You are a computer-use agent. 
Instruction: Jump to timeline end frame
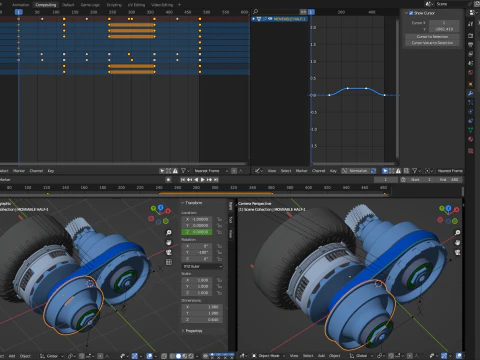point(216,180)
